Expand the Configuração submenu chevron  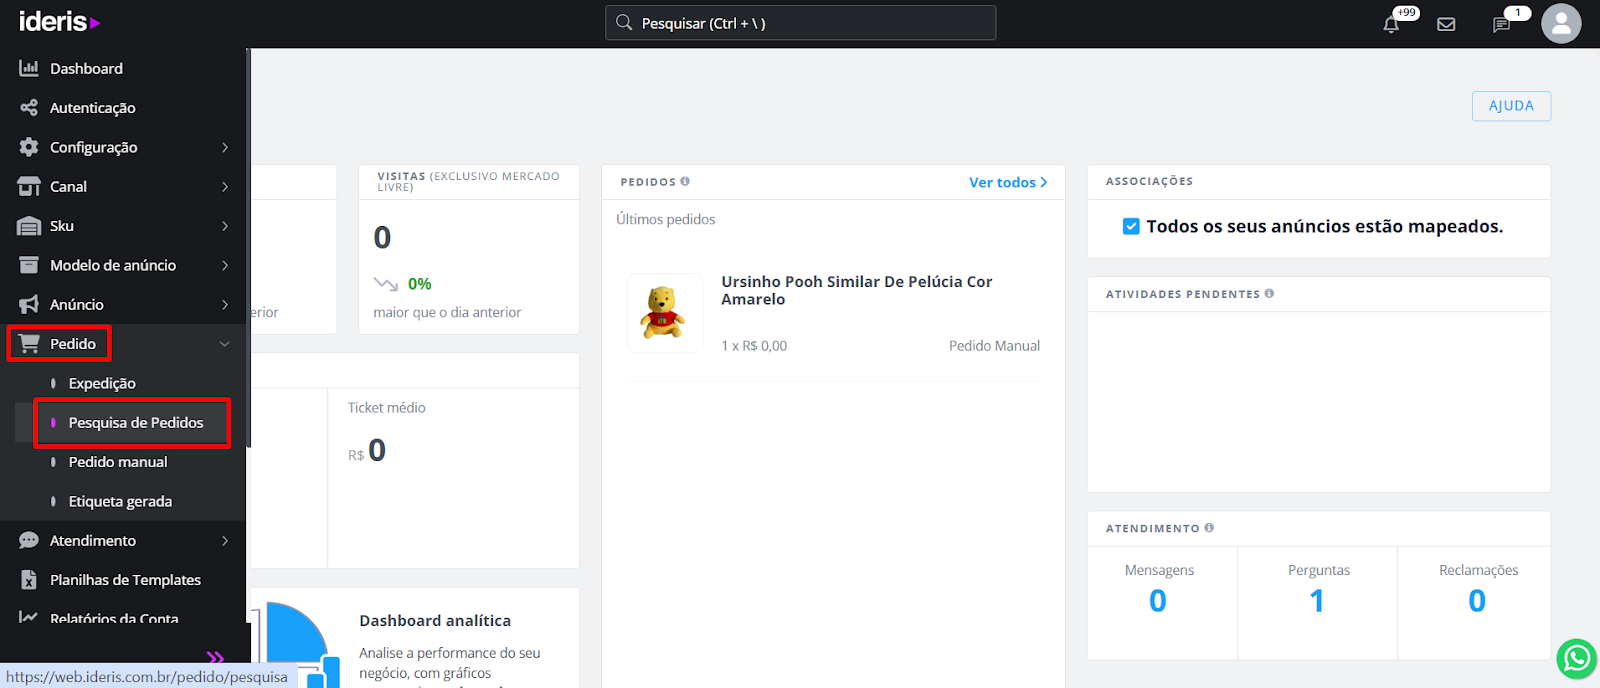pyautogui.click(x=225, y=147)
